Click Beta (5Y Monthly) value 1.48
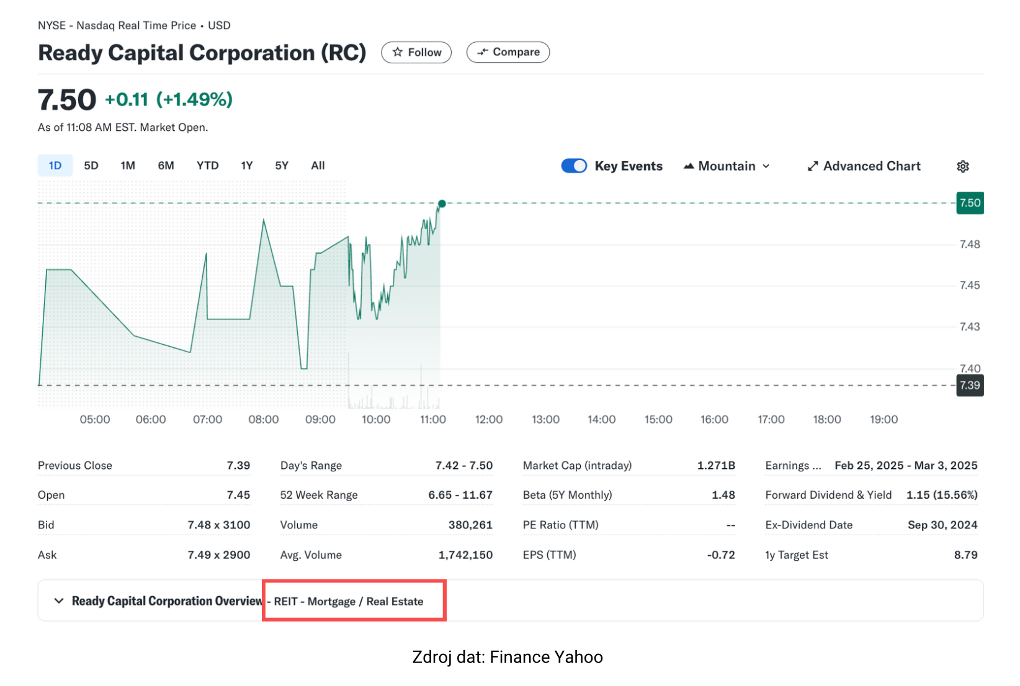 click(x=723, y=495)
